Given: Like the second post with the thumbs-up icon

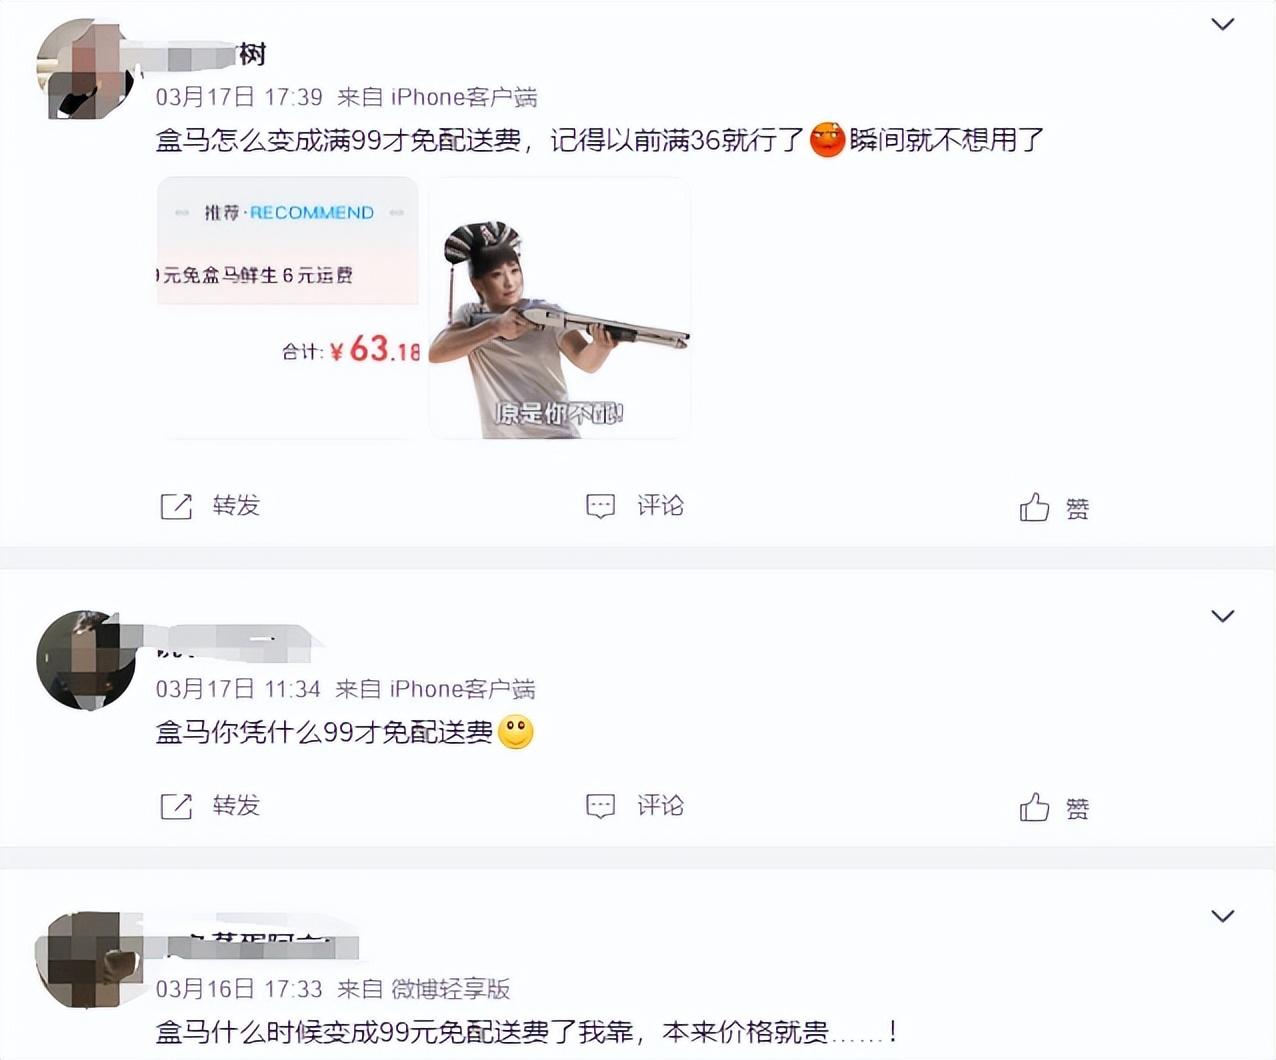Looking at the screenshot, I should click(x=1034, y=807).
